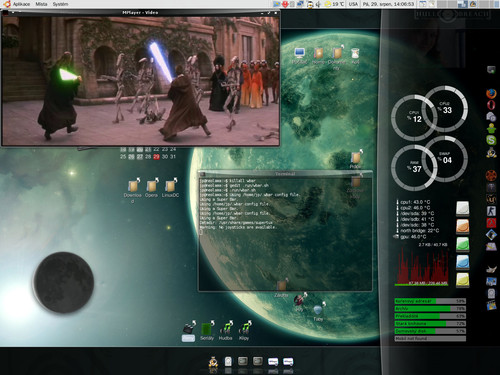Select day 29 in the desktop calendar

[156, 157]
